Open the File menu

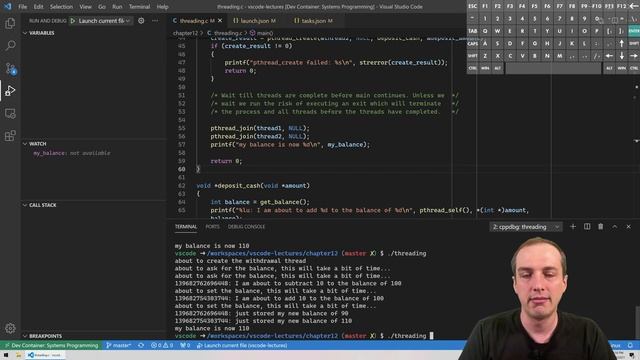click(22, 7)
